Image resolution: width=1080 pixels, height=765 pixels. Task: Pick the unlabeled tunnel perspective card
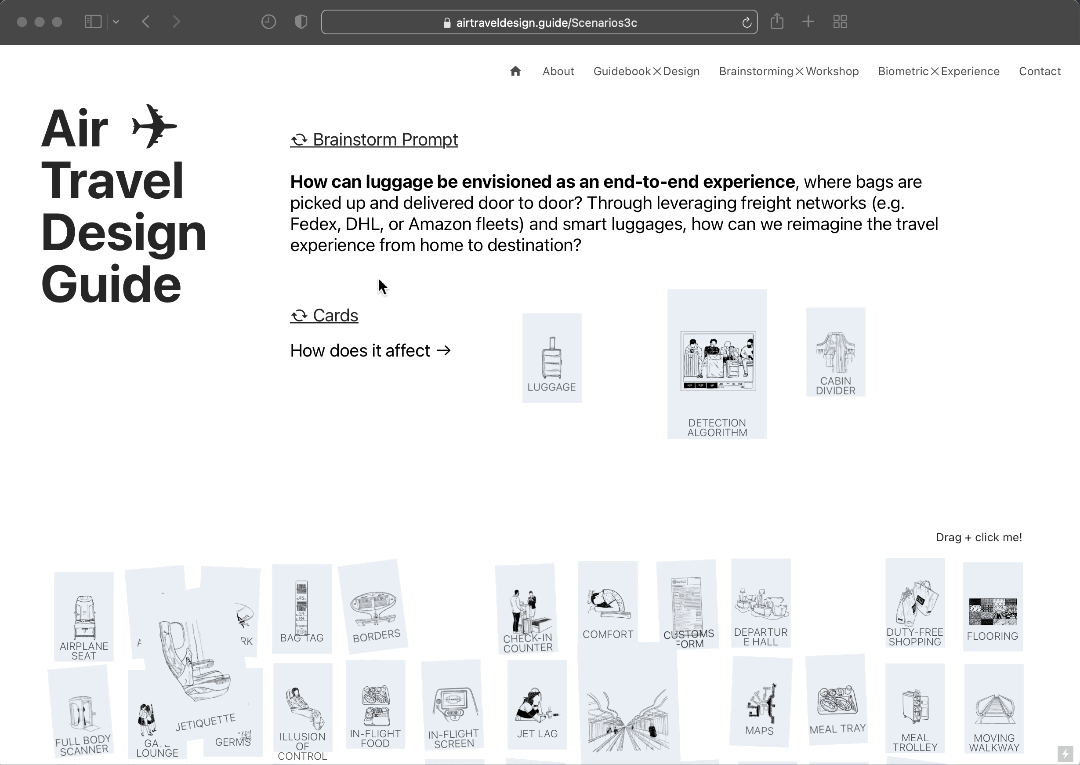(x=628, y=703)
